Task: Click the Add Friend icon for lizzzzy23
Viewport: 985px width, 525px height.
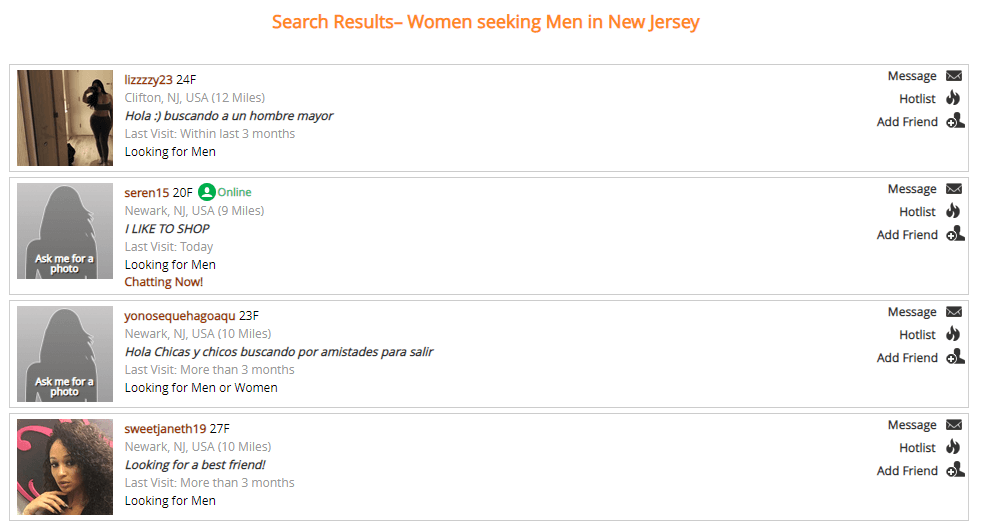Action: [955, 121]
